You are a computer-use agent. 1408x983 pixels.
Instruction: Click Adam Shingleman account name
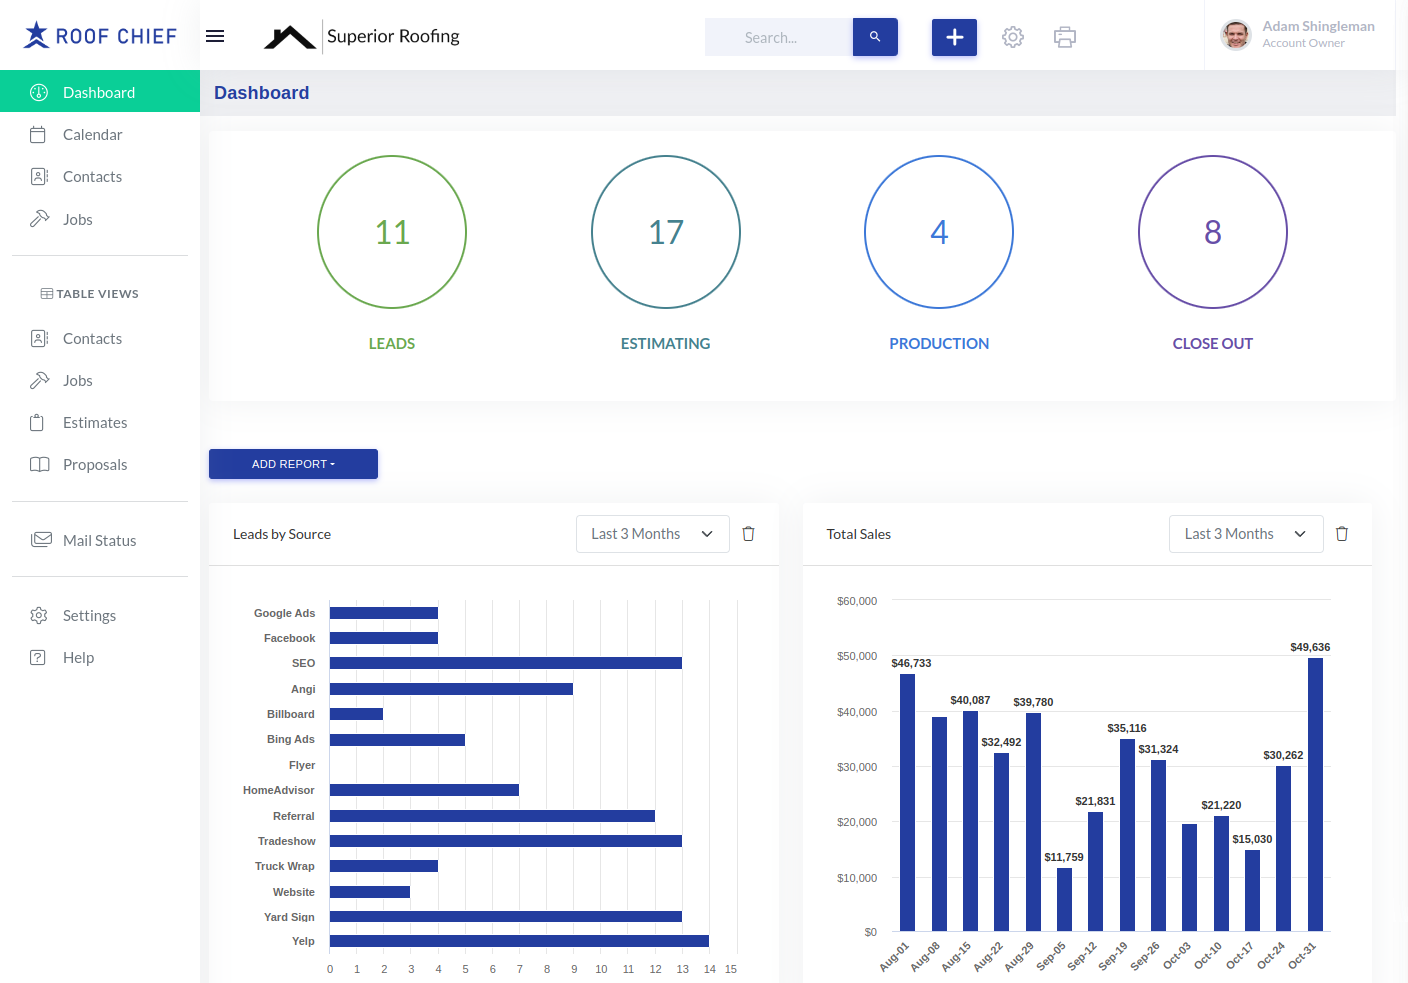click(1318, 26)
